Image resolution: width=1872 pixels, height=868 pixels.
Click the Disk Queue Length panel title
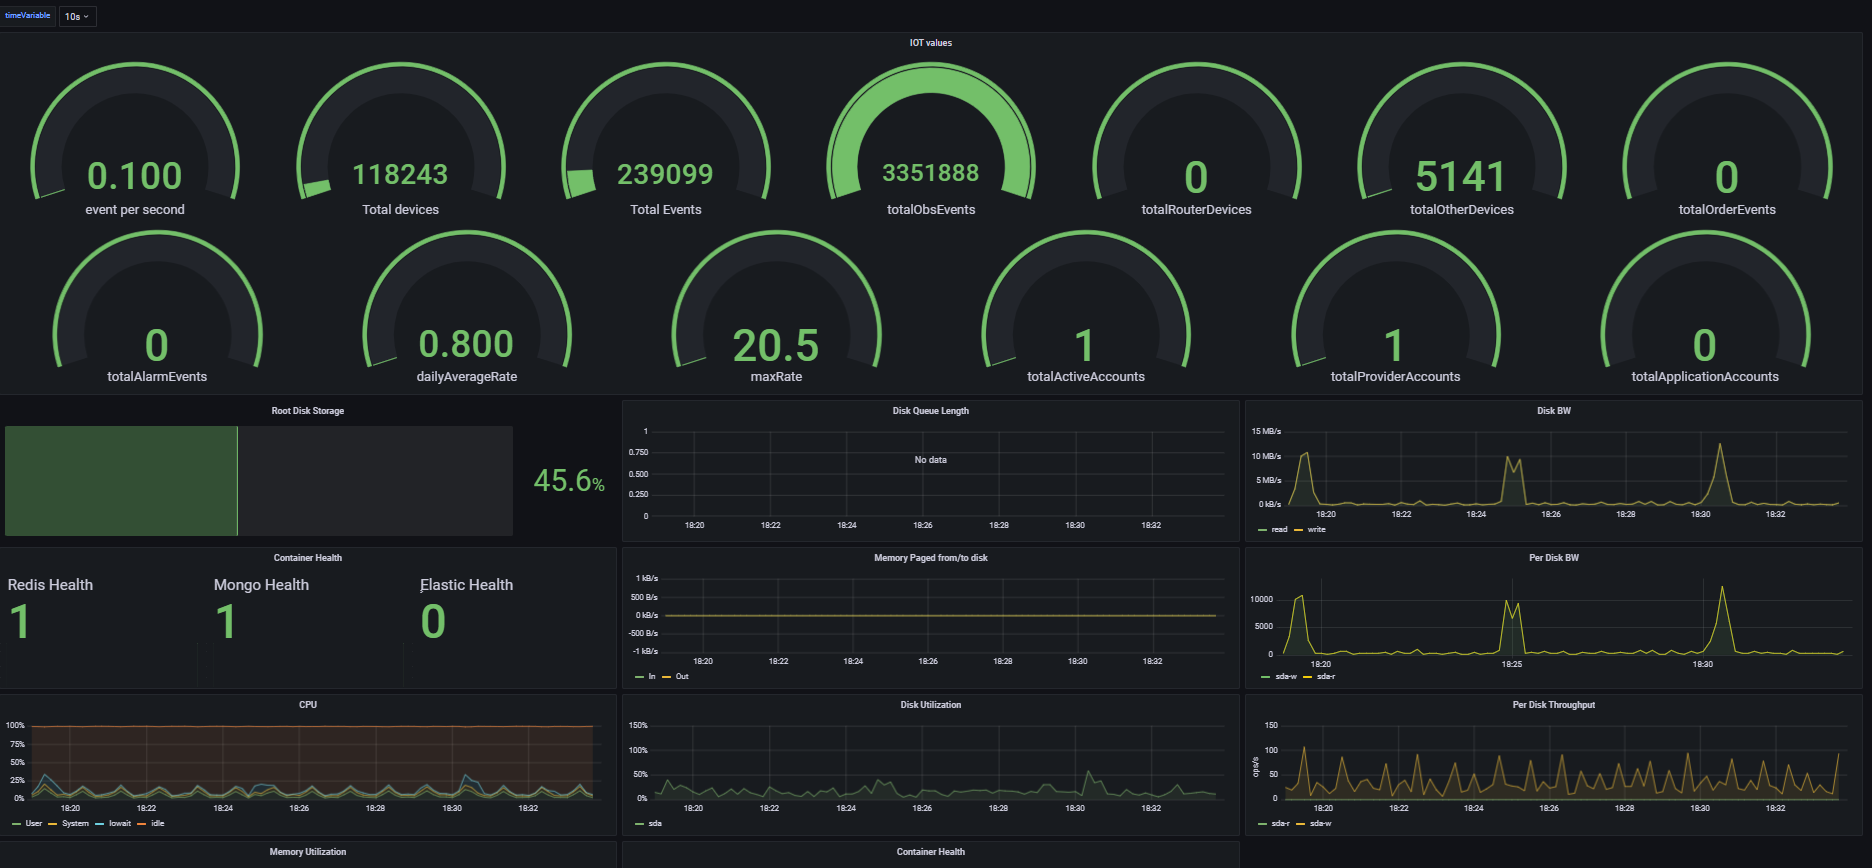[930, 411]
